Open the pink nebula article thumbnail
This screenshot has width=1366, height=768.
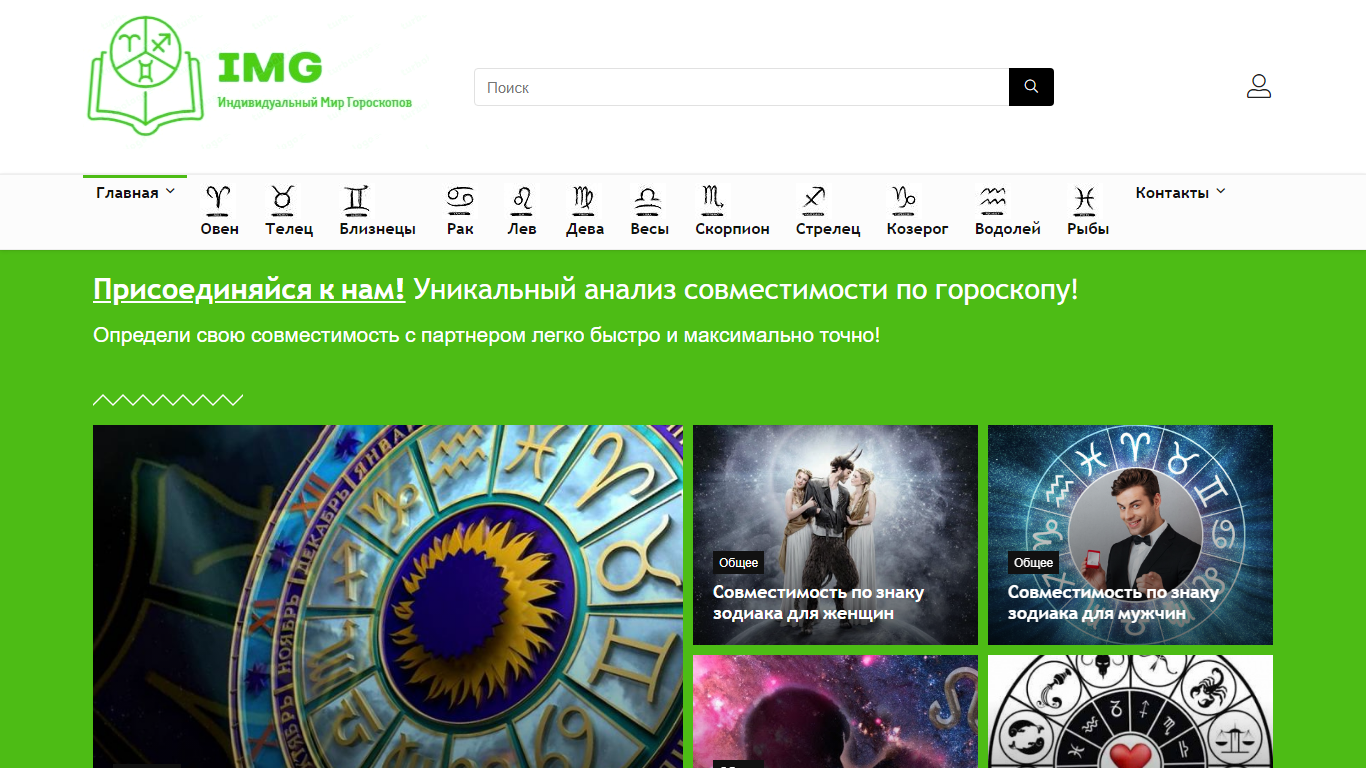[x=835, y=712]
